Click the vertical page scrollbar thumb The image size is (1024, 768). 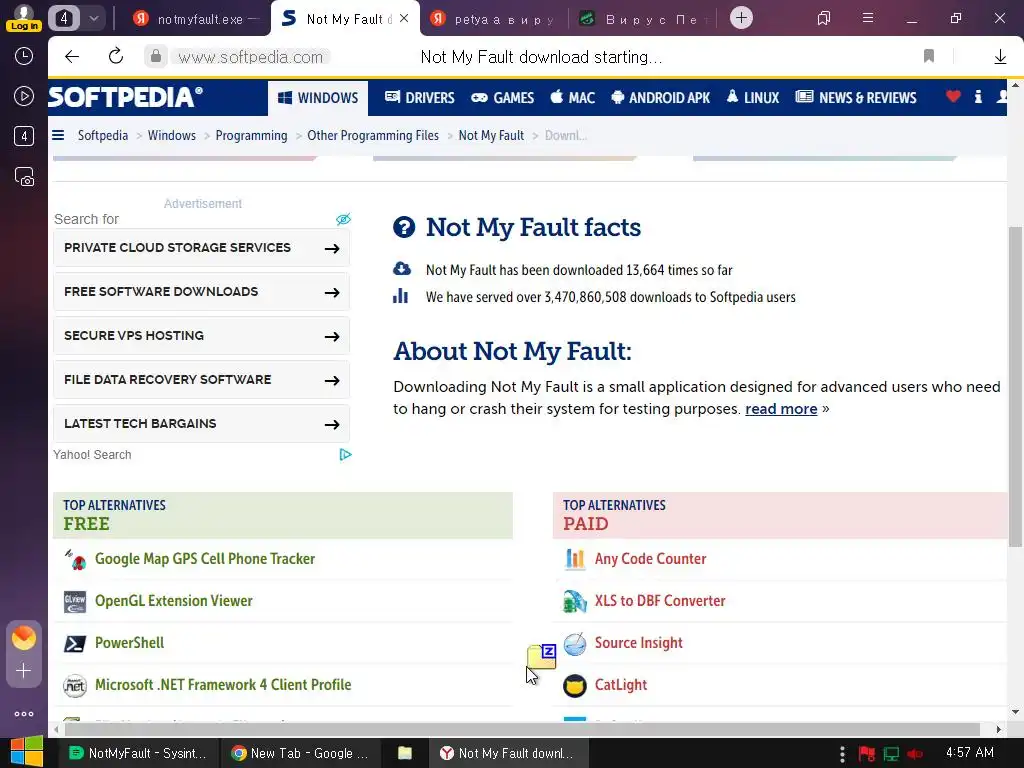1015,387
